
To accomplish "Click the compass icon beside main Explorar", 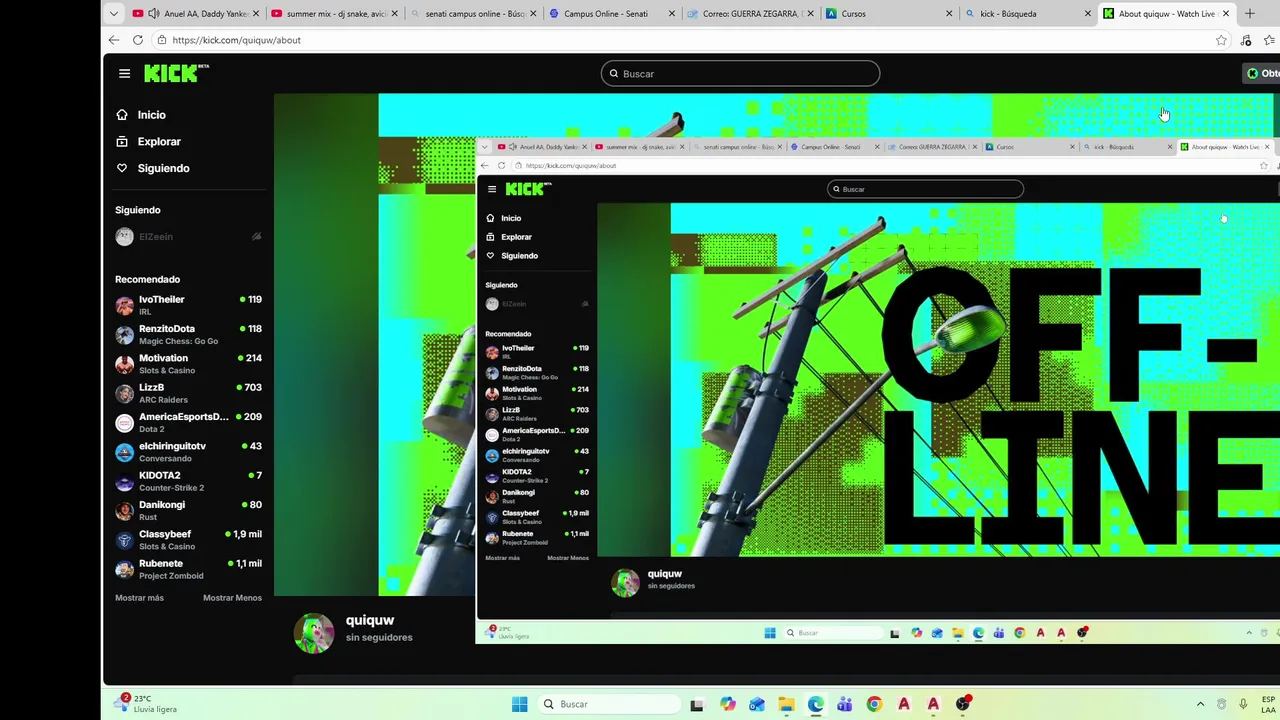I will 122,142.
